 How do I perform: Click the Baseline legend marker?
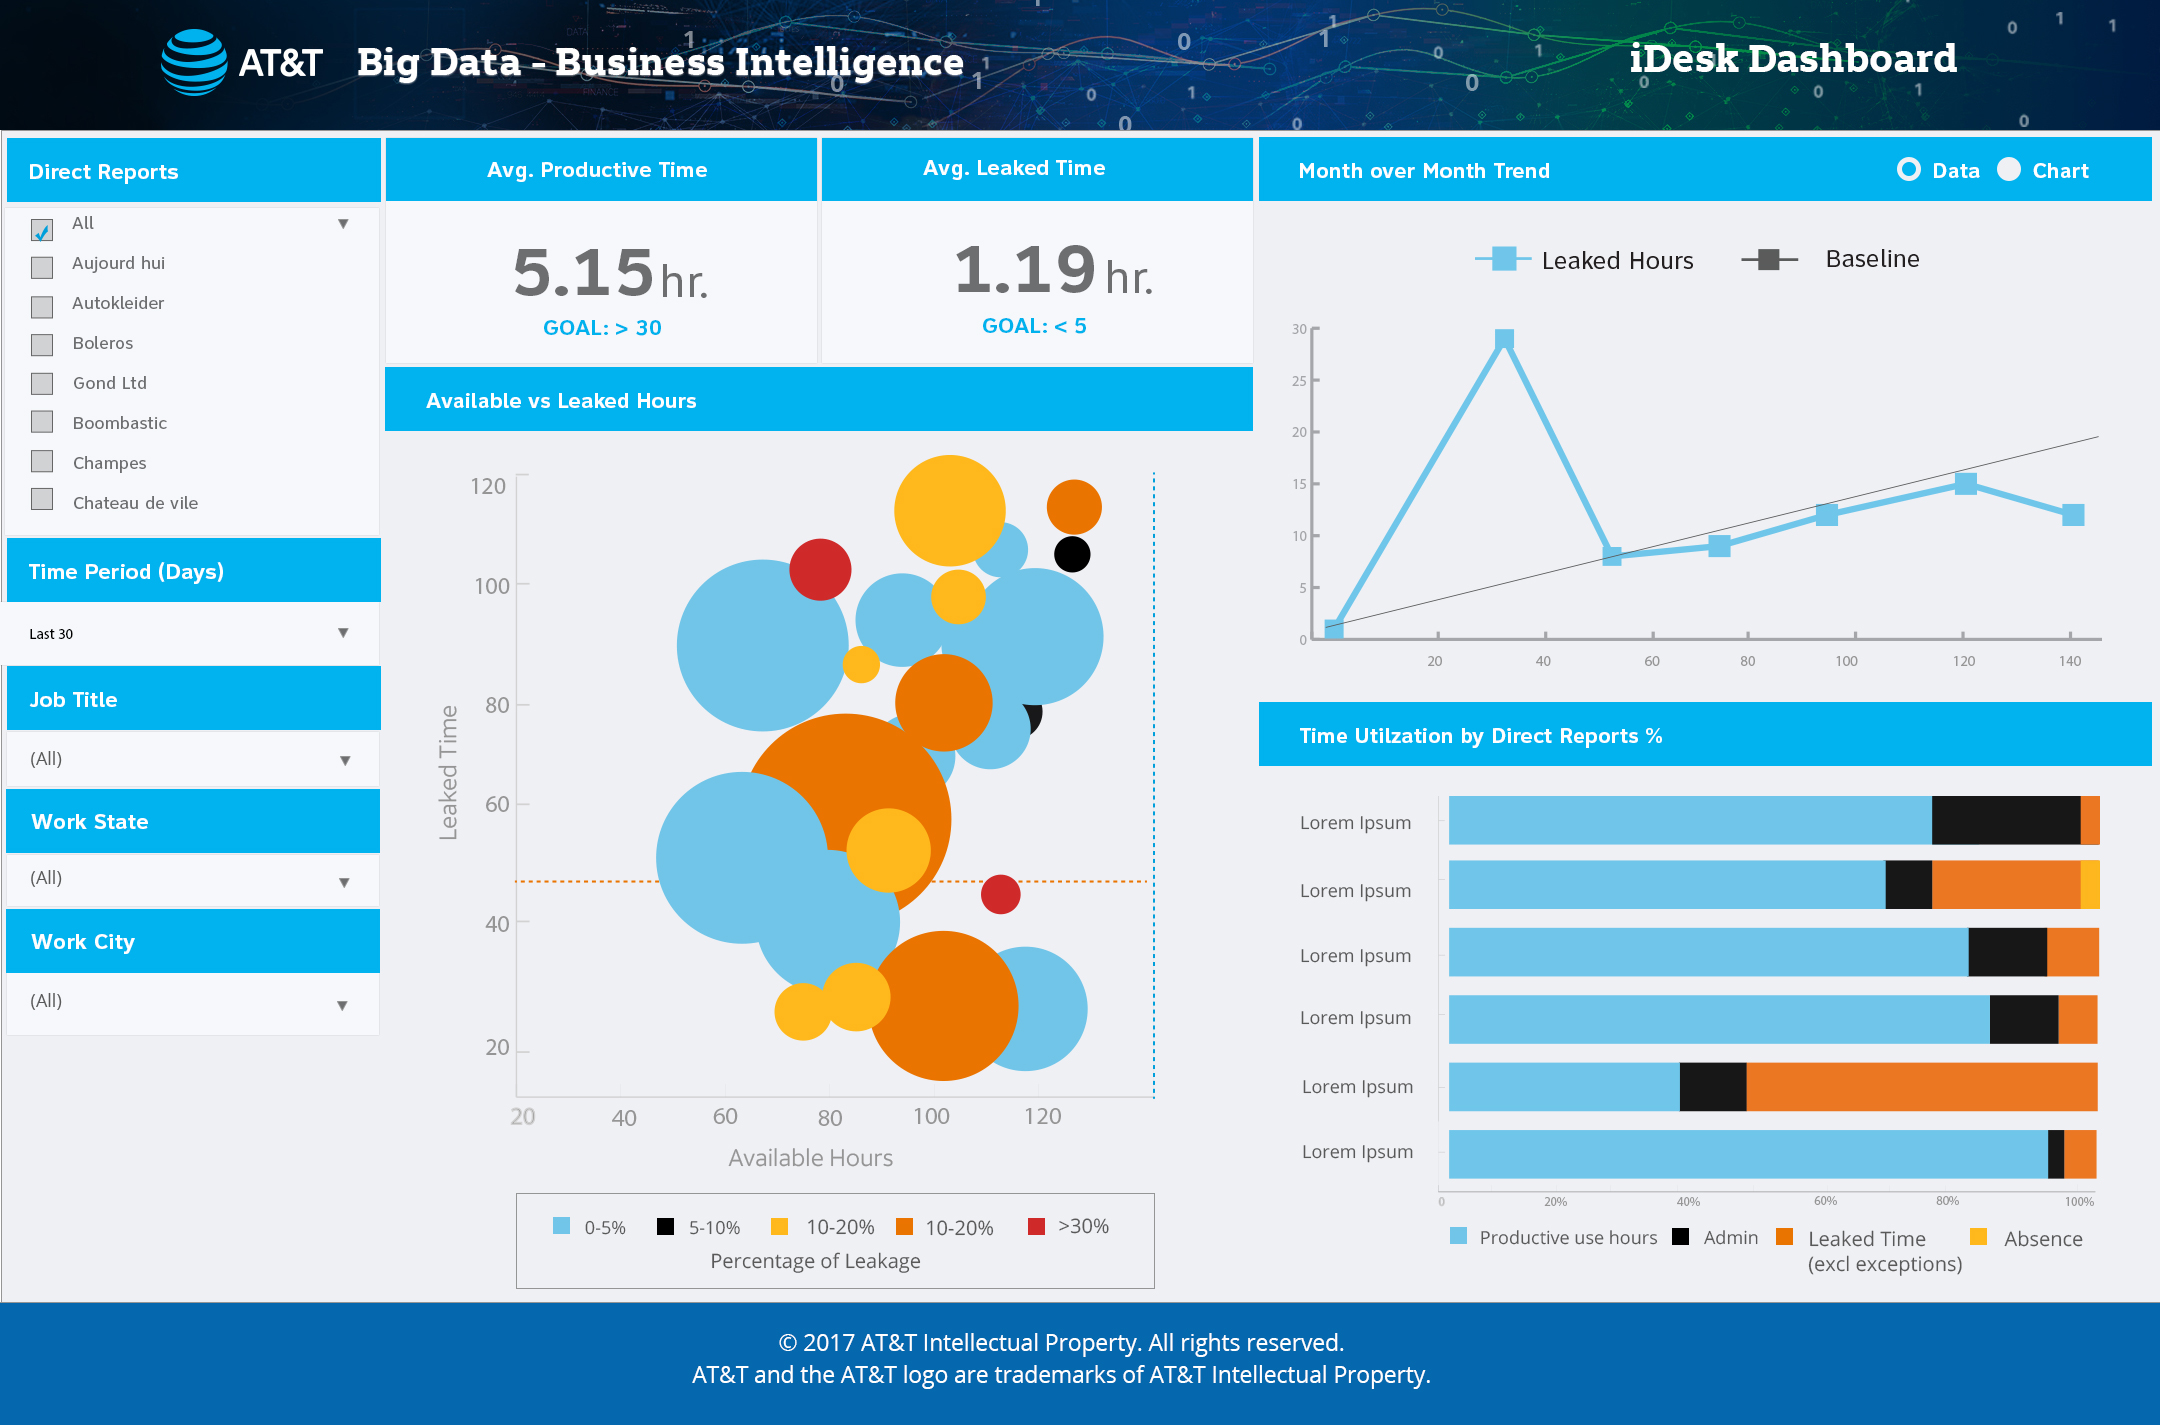(x=1768, y=260)
